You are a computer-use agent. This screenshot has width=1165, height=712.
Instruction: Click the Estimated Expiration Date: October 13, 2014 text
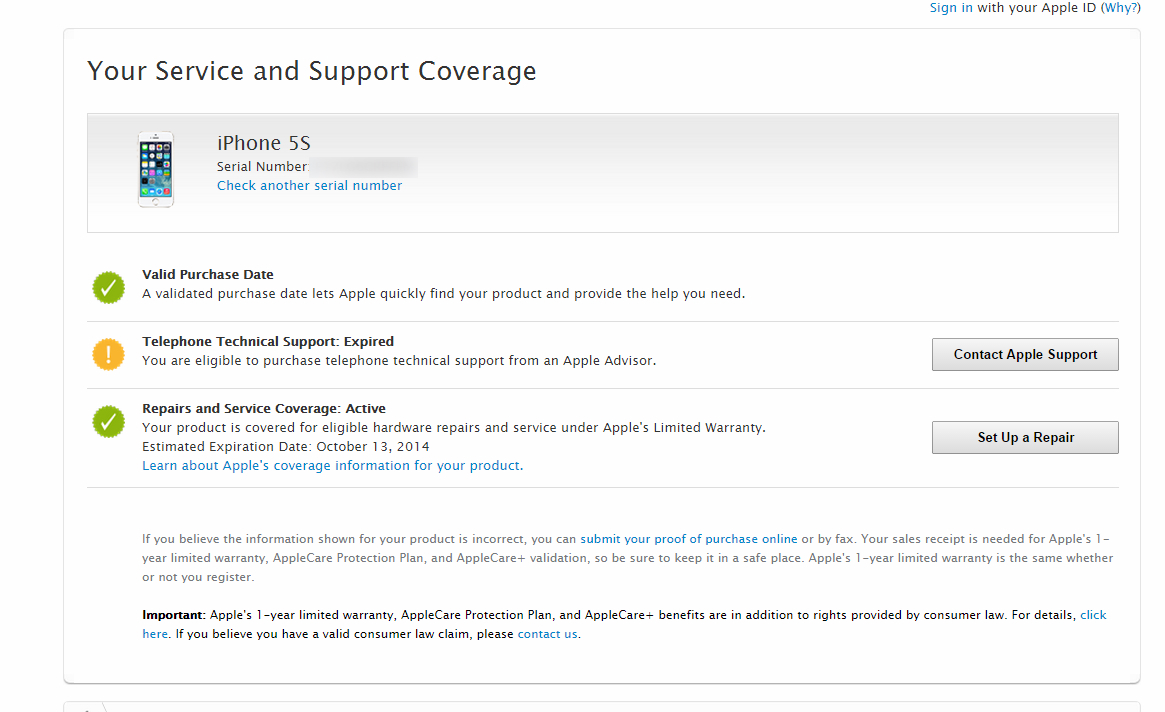(286, 447)
